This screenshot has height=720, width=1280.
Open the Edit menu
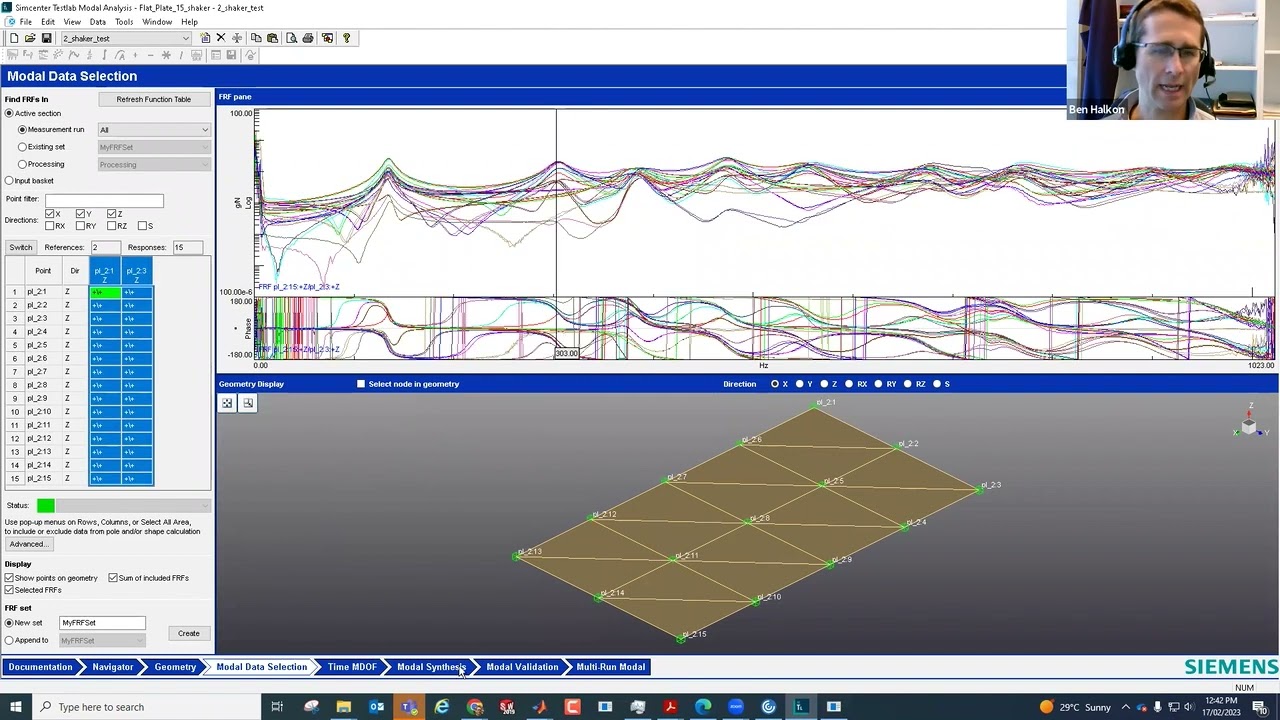coord(48,21)
